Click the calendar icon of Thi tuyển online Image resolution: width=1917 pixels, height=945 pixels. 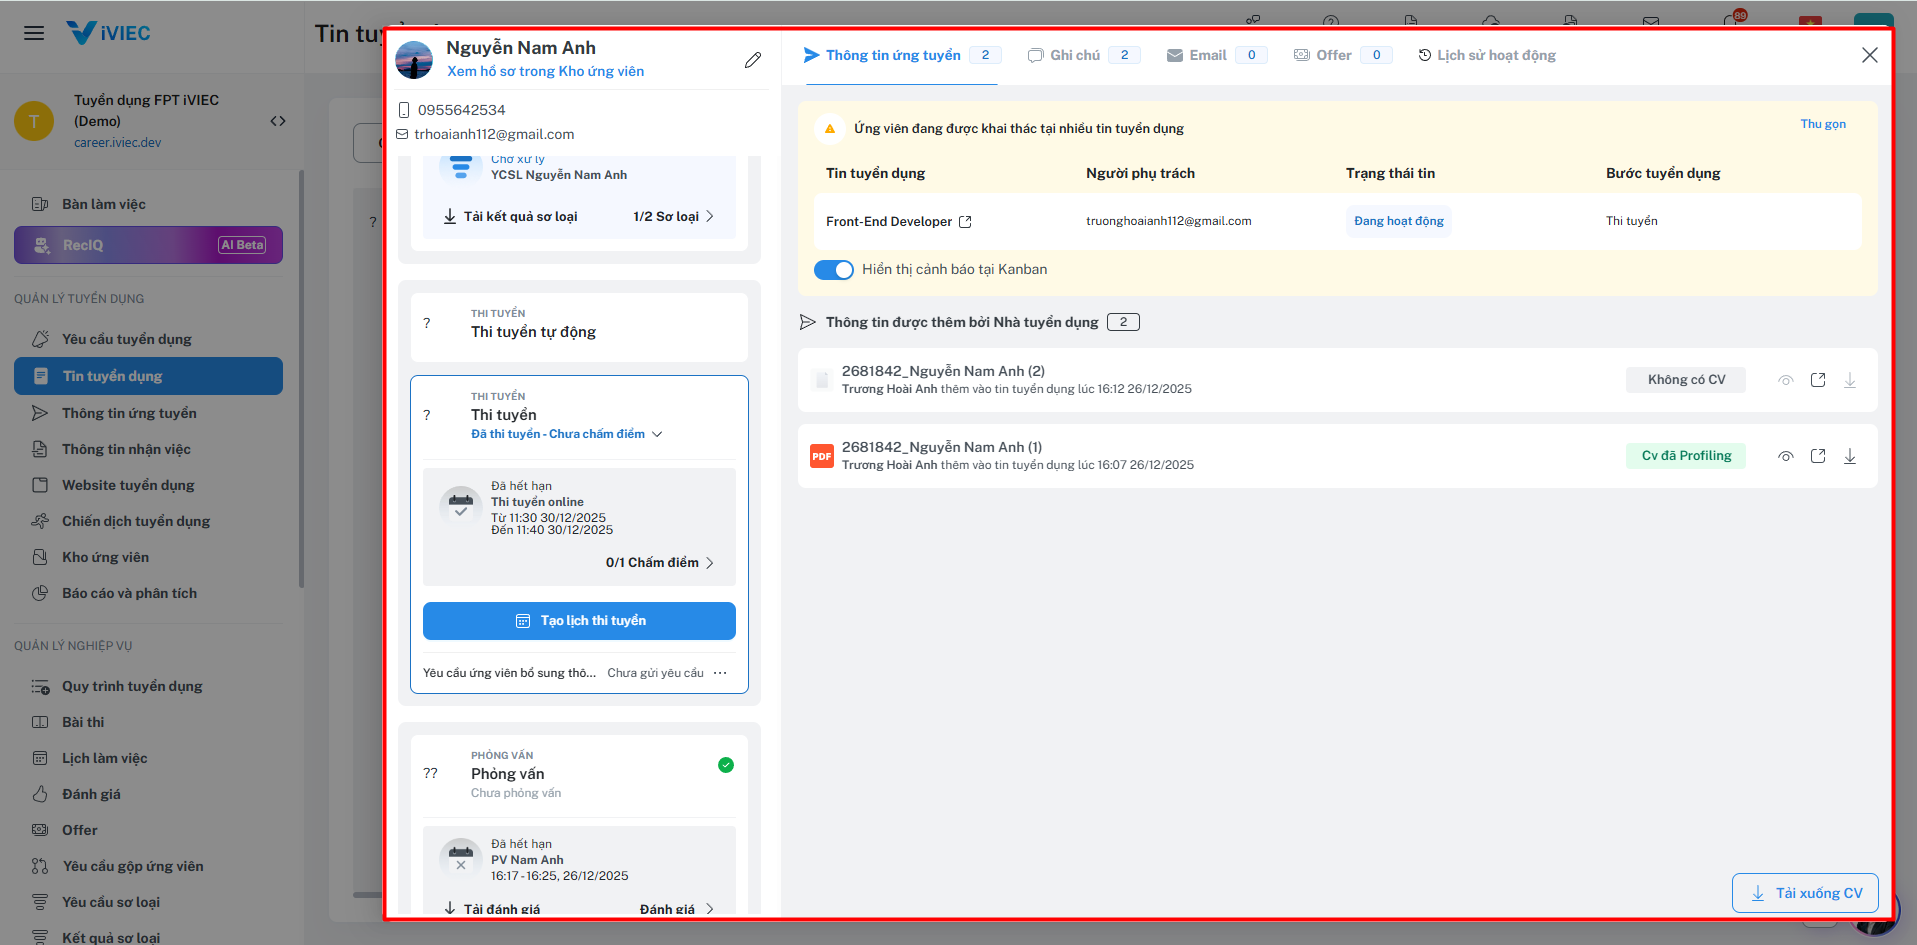[461, 504]
